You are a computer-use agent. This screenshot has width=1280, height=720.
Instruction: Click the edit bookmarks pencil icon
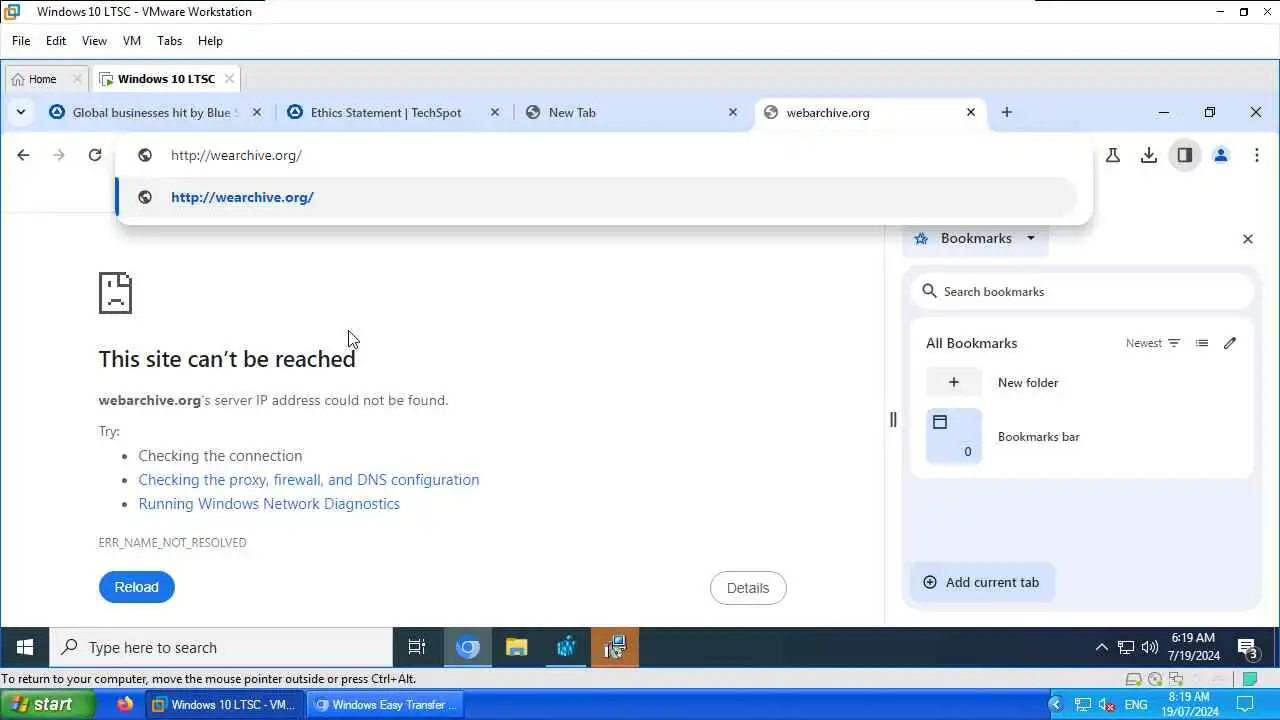pyautogui.click(x=1230, y=343)
